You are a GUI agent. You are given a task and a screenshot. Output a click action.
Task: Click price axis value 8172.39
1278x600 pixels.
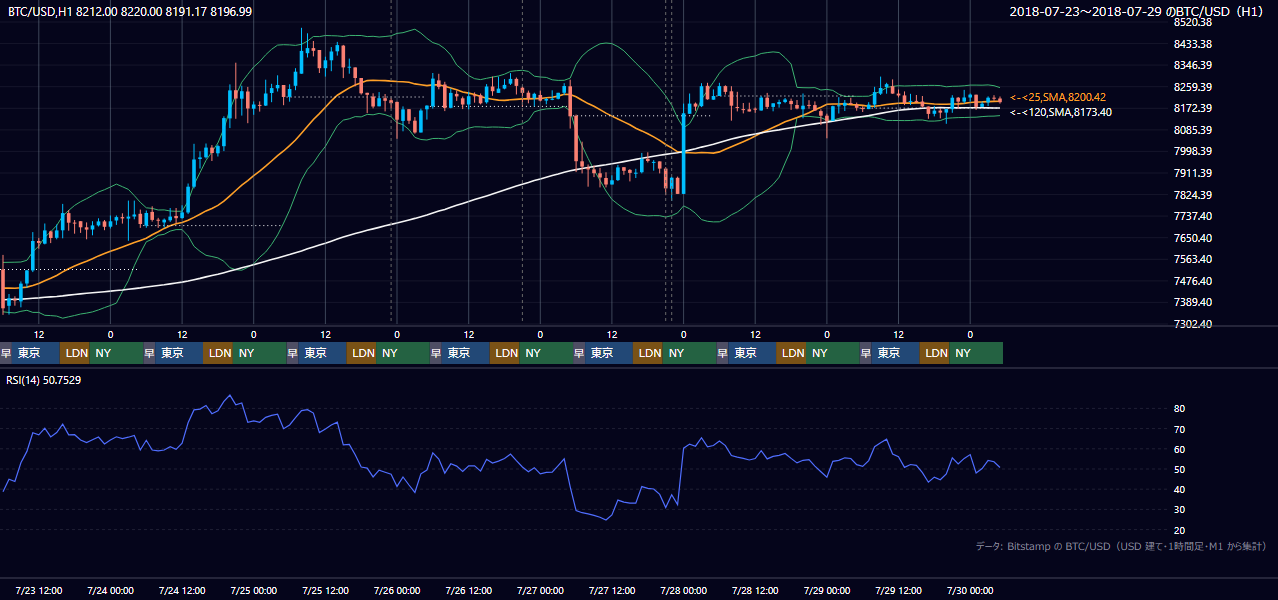1193,108
